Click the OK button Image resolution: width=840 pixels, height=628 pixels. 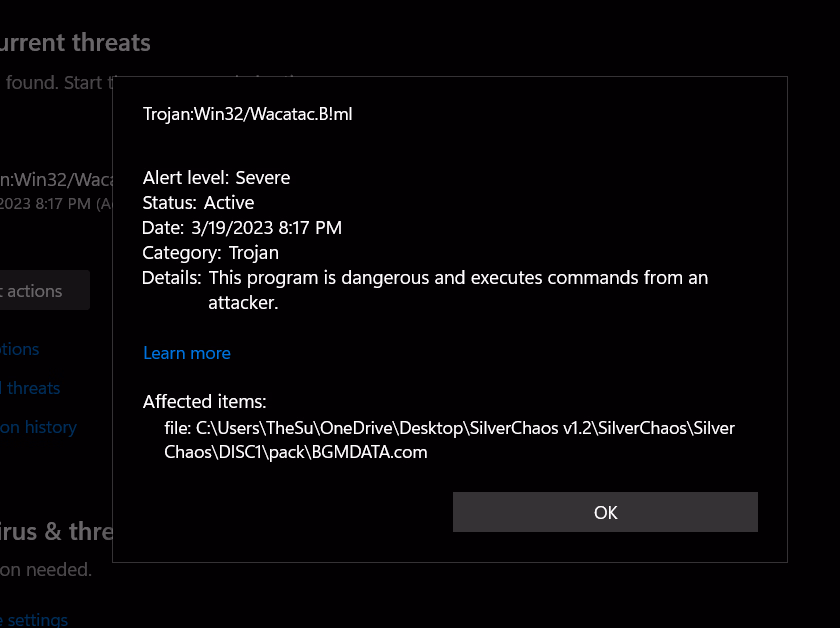click(605, 512)
